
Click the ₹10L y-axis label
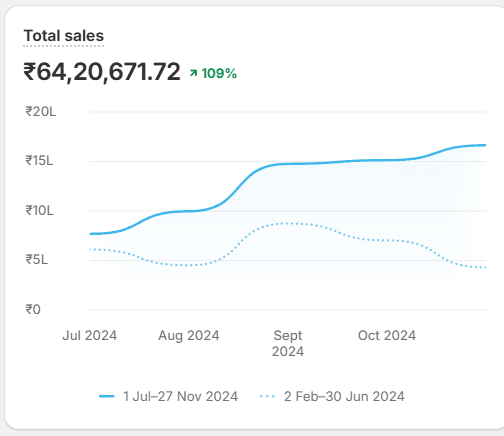(x=39, y=211)
